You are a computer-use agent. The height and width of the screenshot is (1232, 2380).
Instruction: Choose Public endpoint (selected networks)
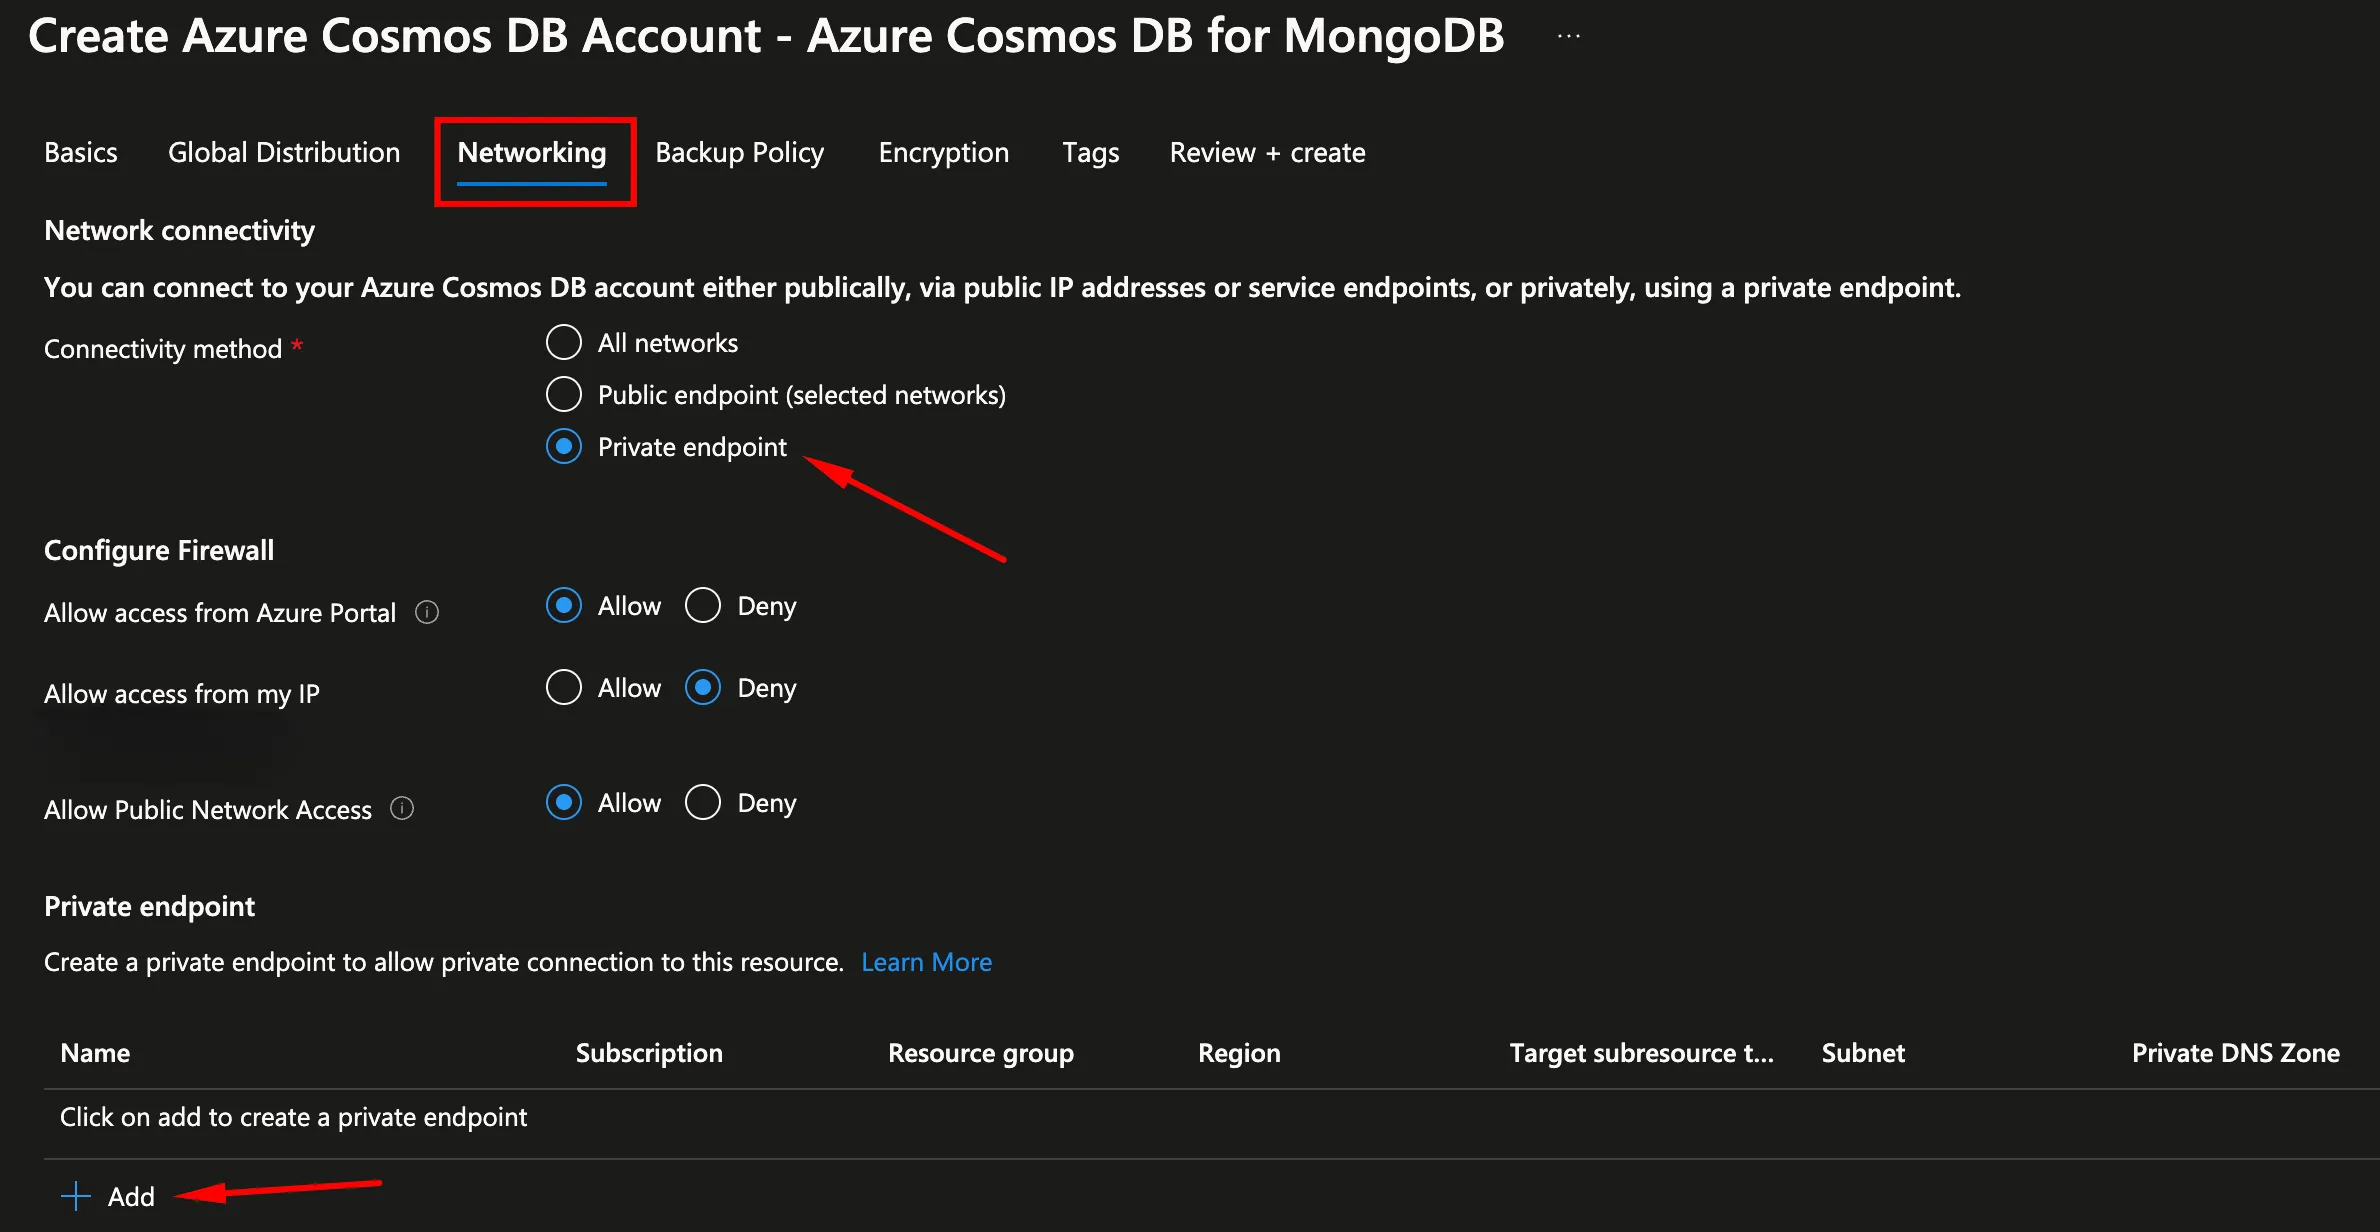click(x=564, y=394)
